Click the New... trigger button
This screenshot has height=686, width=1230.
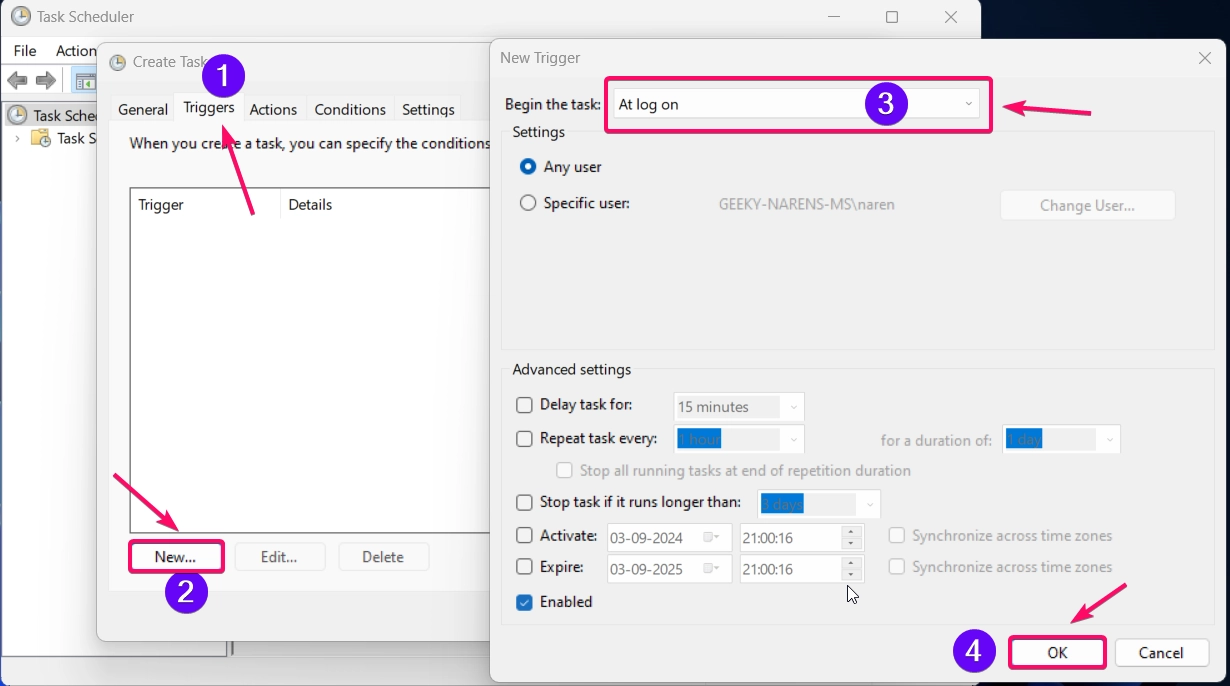(176, 557)
